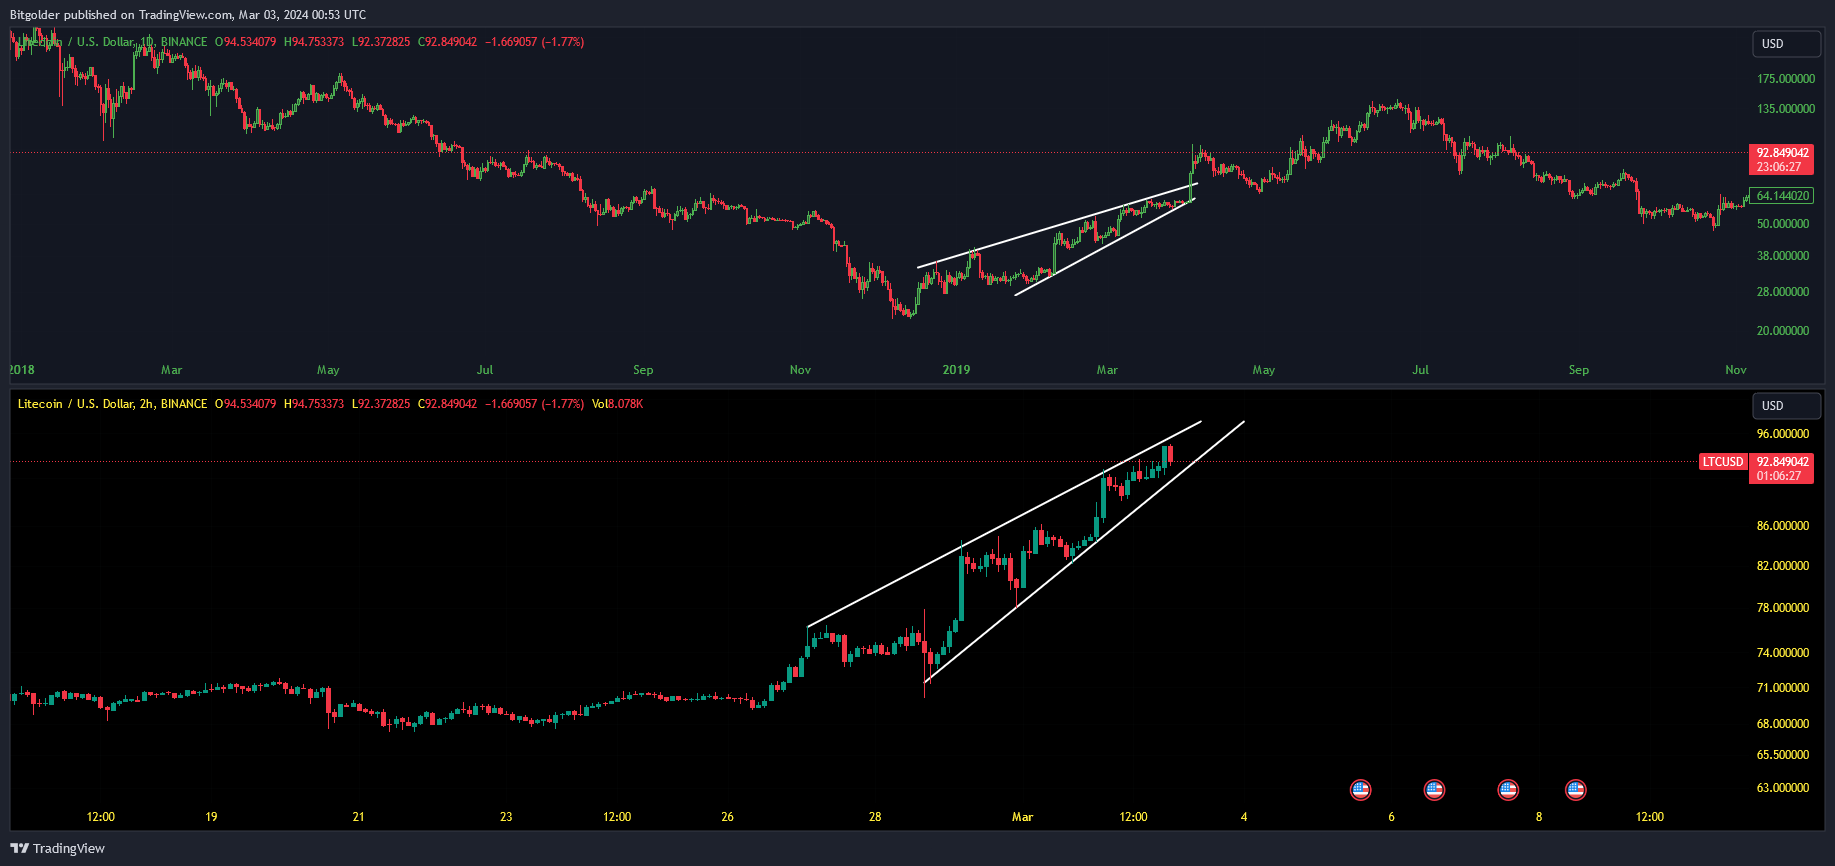The image size is (1835, 866).
Task: Click the 175.000000 price axis label
Action: pyautogui.click(x=1786, y=79)
